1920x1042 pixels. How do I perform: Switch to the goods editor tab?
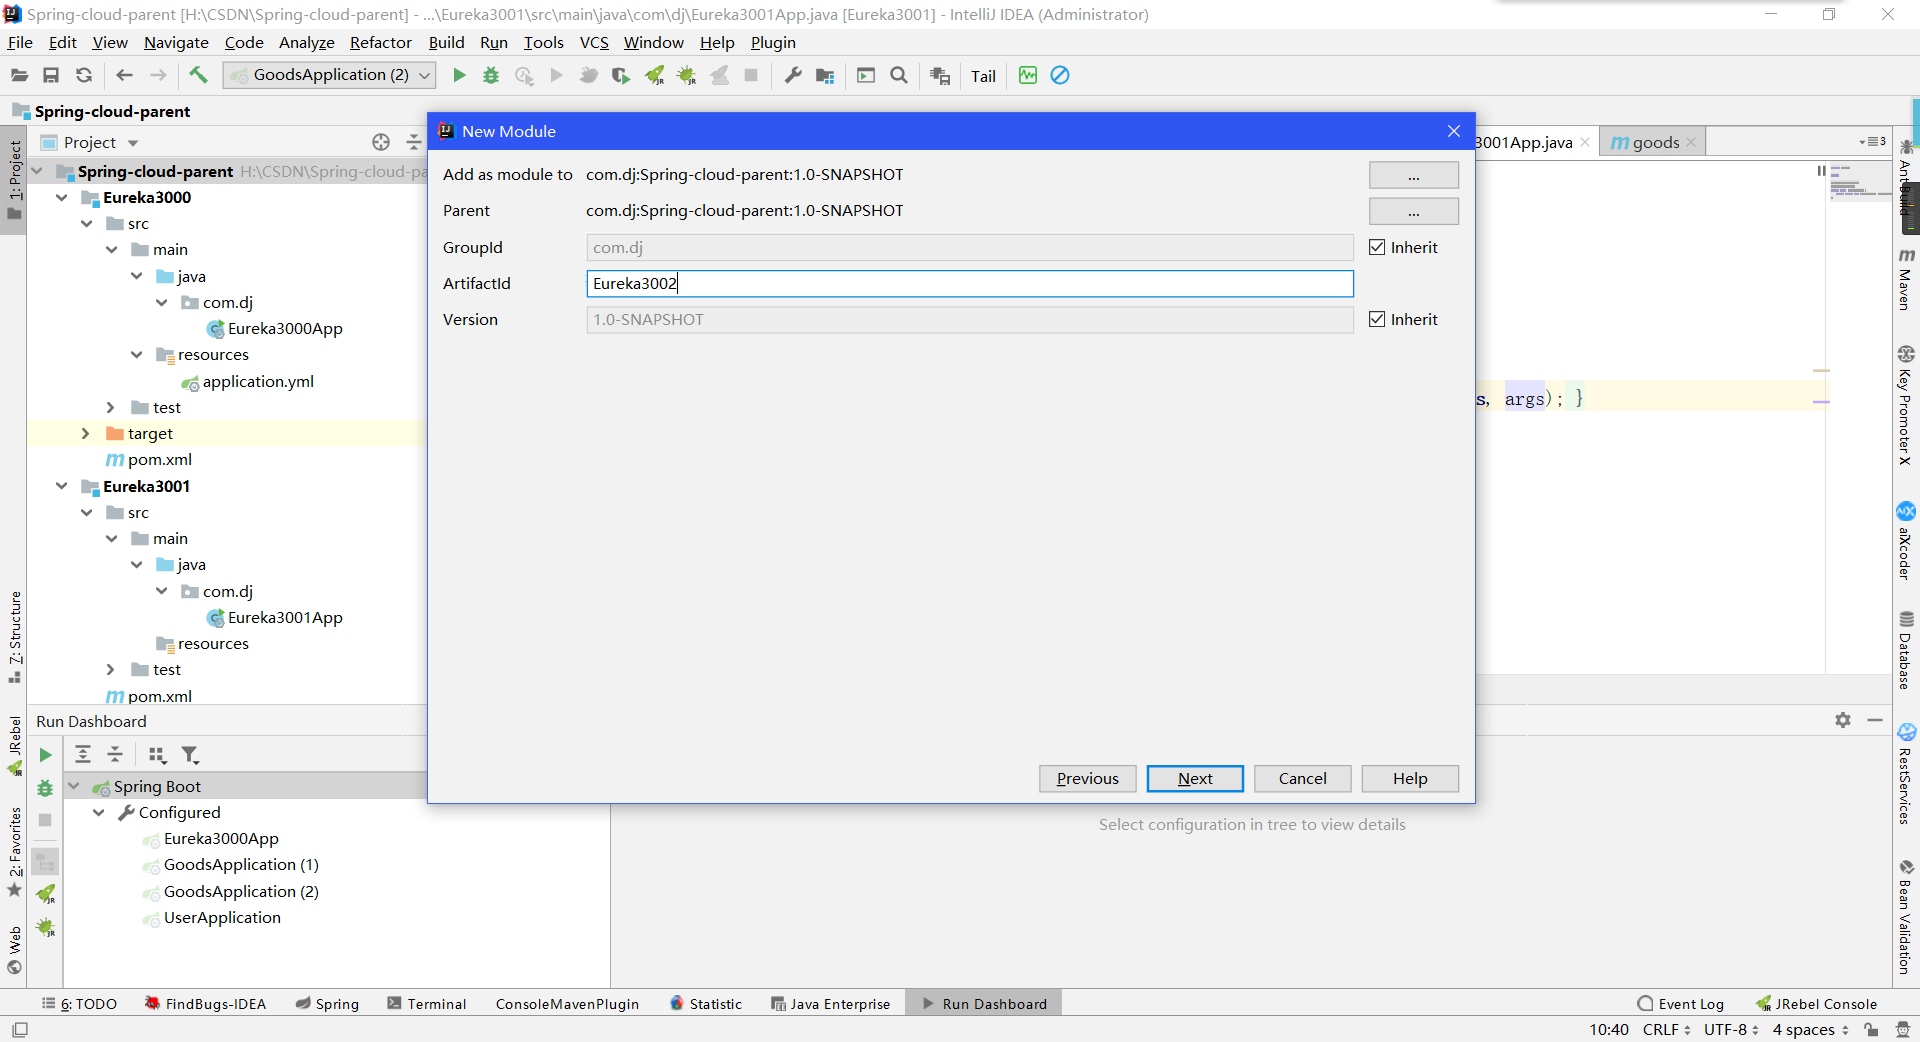coord(1655,142)
